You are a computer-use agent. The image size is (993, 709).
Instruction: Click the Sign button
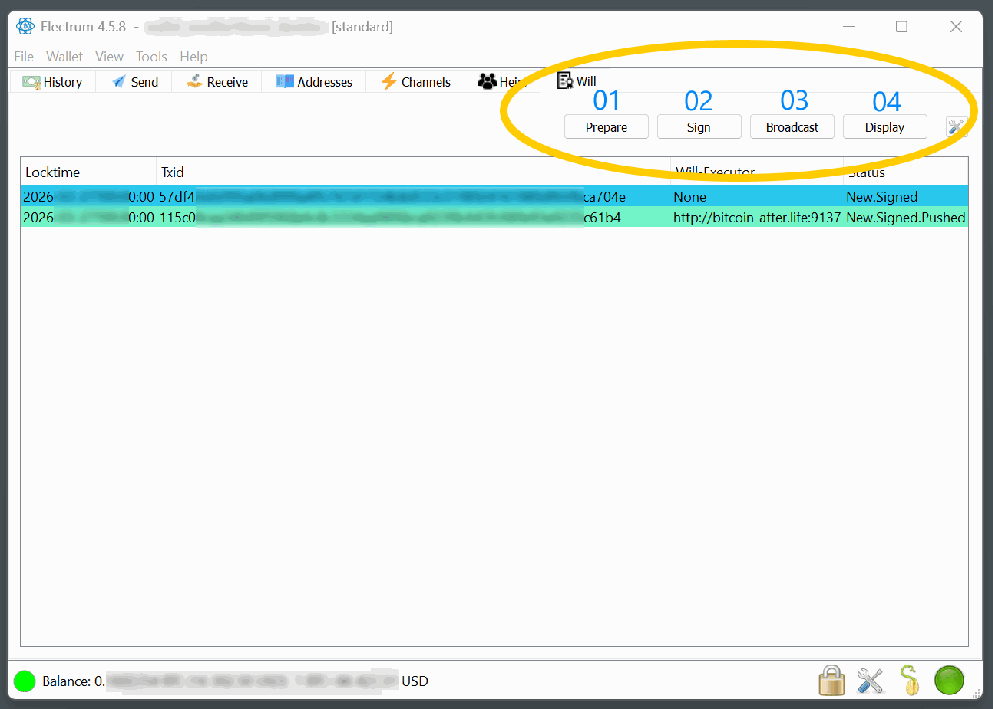tap(699, 127)
